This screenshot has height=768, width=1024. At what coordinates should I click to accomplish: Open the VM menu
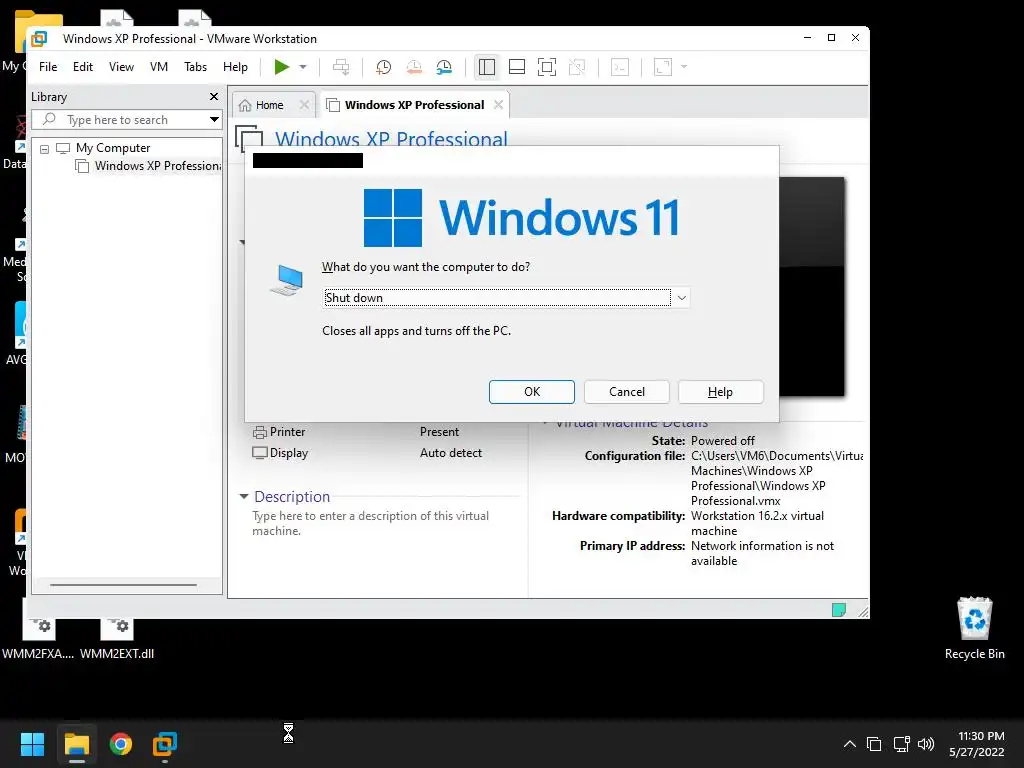[x=159, y=67]
